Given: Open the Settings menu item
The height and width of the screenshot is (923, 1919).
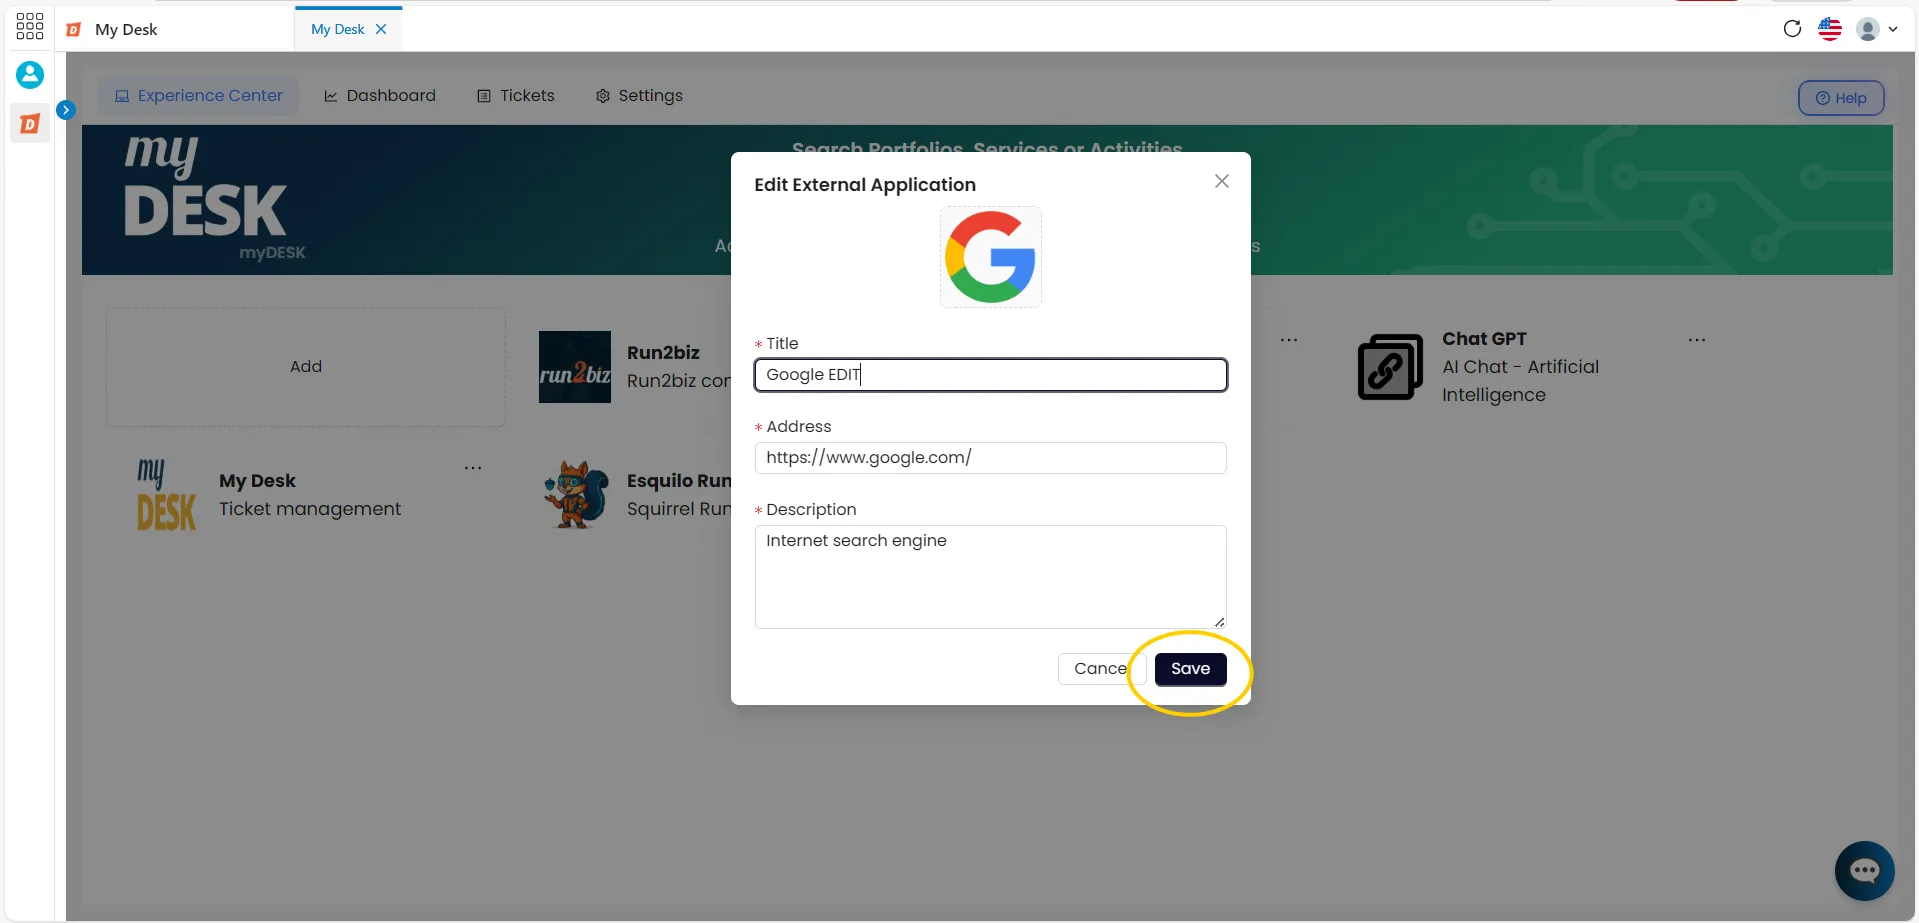Looking at the screenshot, I should pyautogui.click(x=639, y=96).
